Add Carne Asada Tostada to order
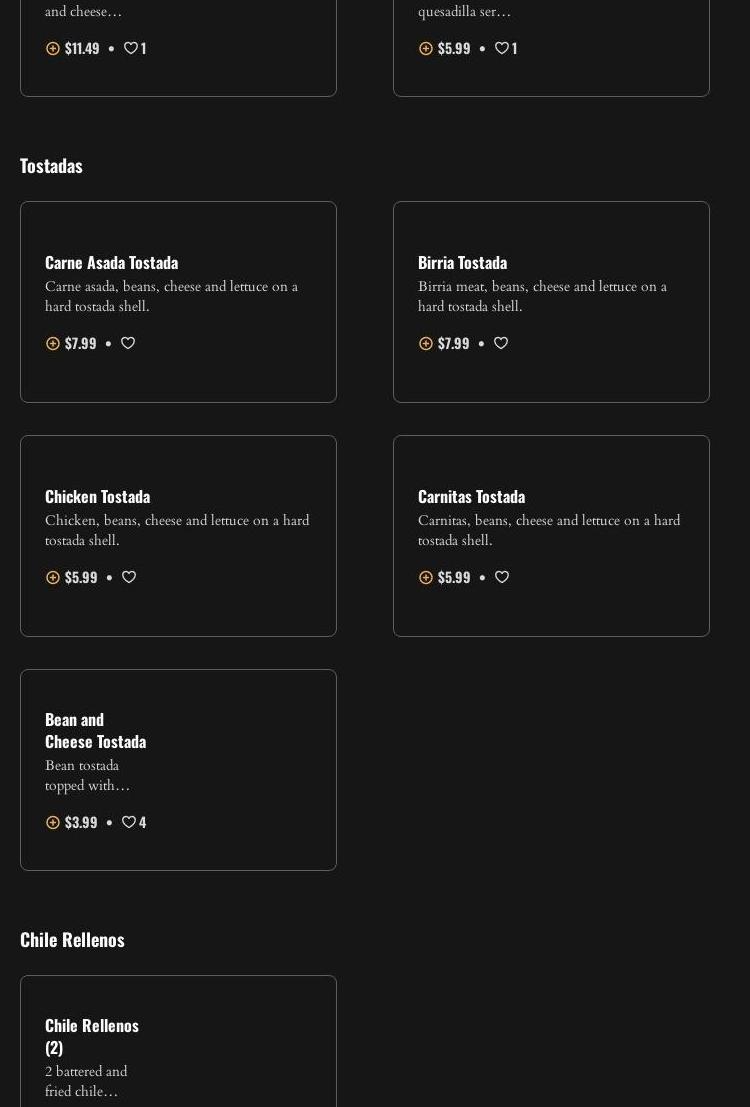Image resolution: width=750 pixels, height=1107 pixels. point(53,343)
